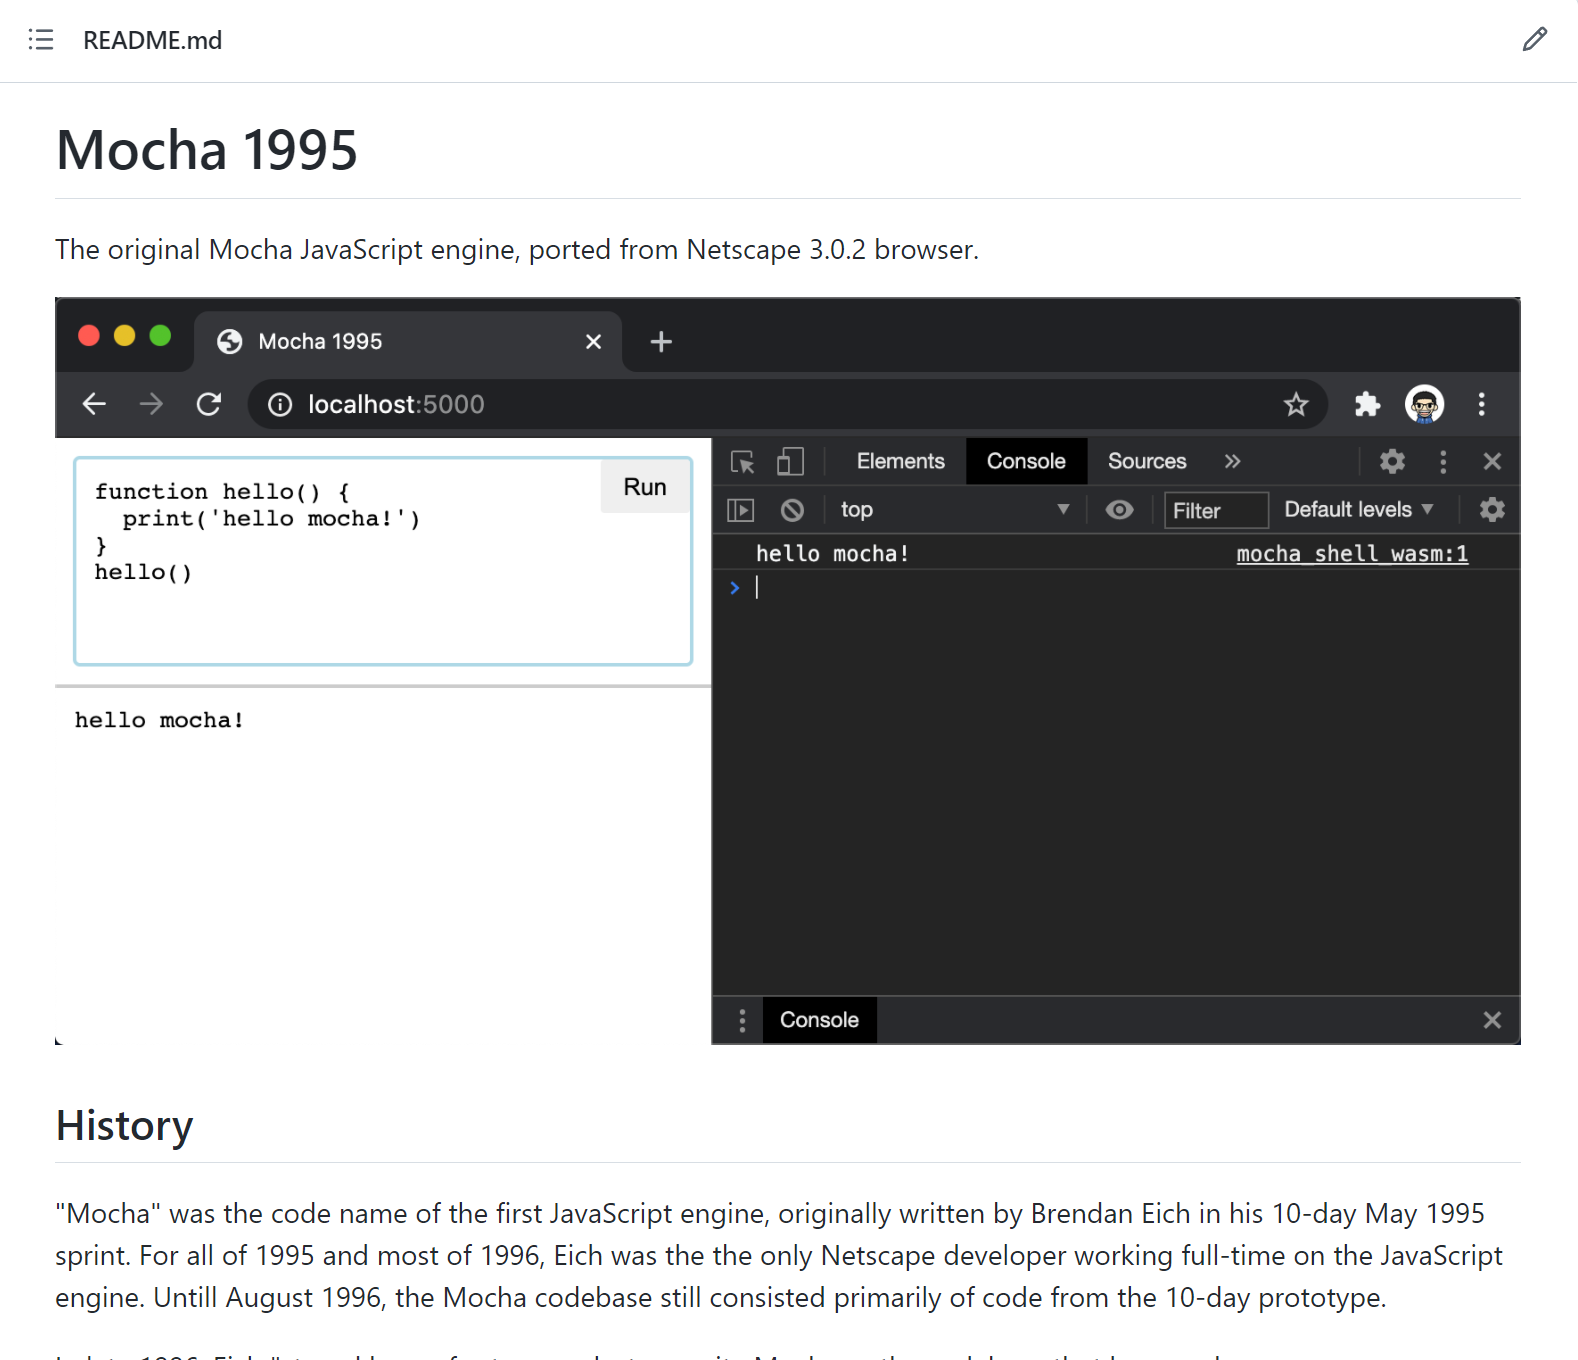Click the README.md file name
This screenshot has height=1360, width=1578.
153,40
